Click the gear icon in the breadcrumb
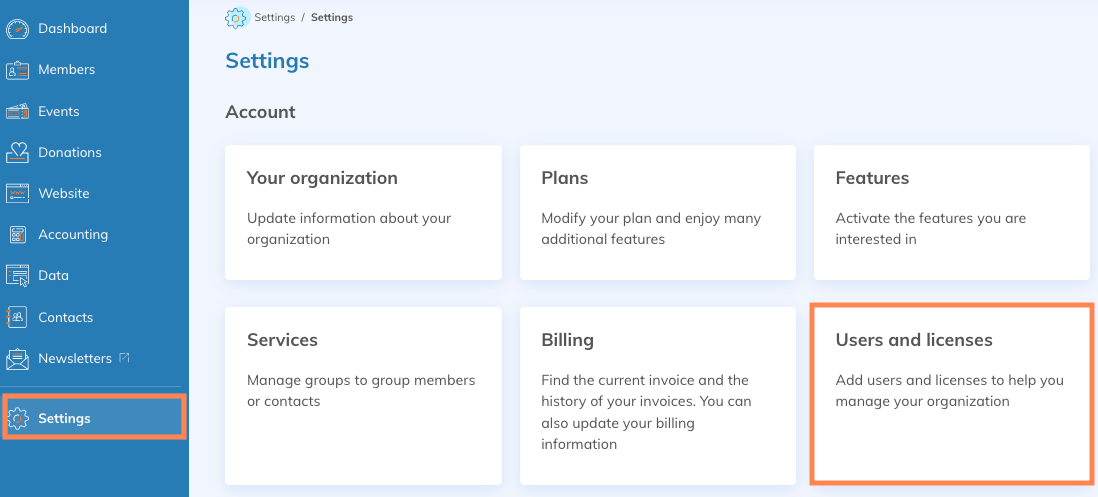This screenshot has height=497, width=1098. point(237,17)
